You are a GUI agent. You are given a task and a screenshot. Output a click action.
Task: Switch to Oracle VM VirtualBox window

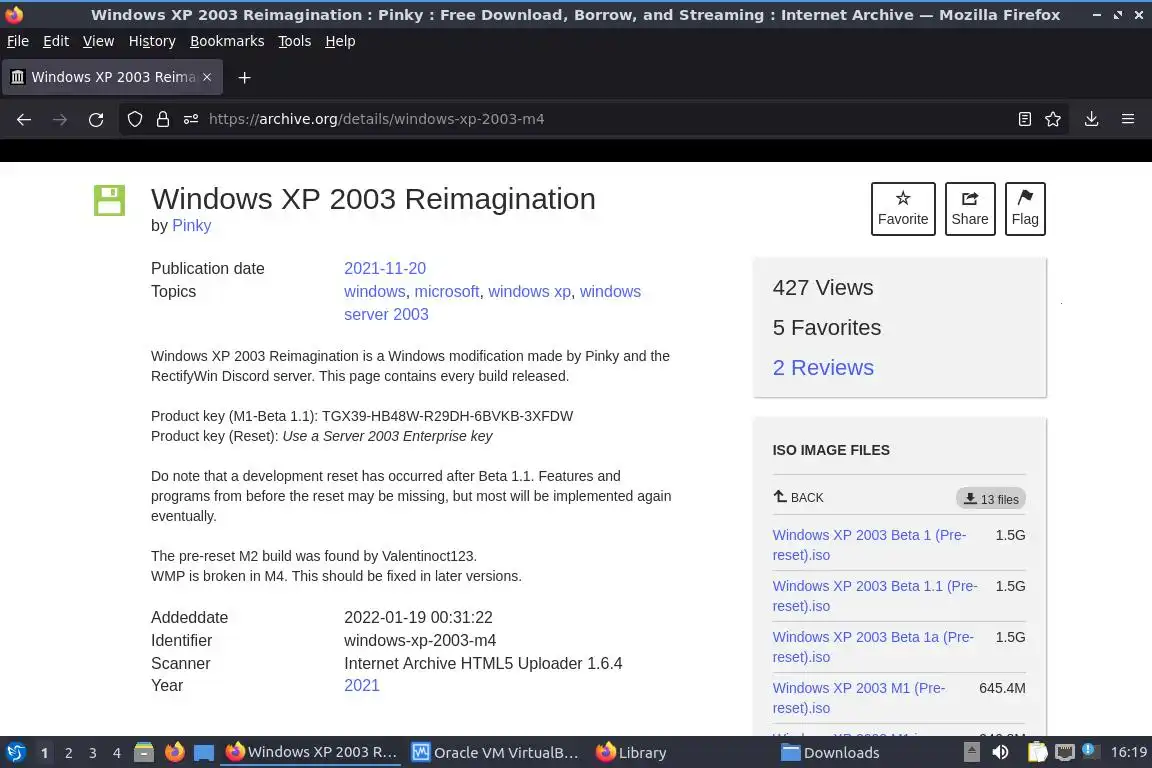click(495, 753)
